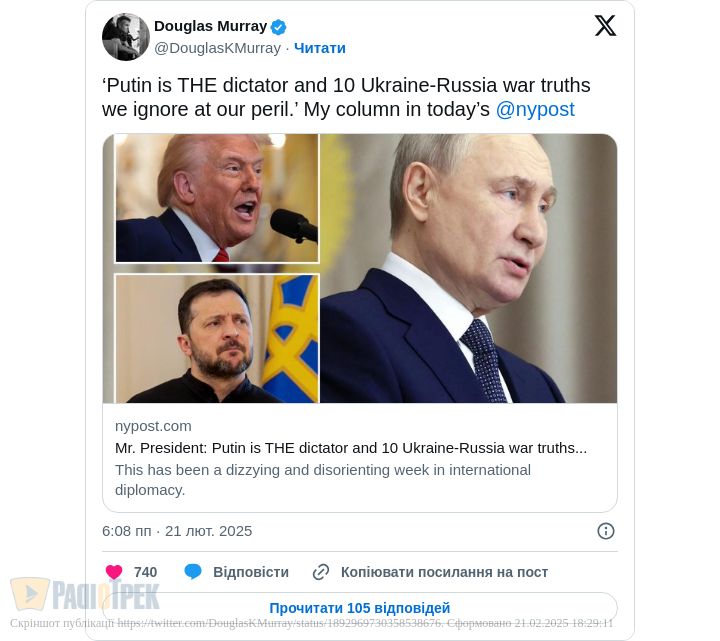Click the heart like icon
Screen dimensions: 720x641
(114, 572)
